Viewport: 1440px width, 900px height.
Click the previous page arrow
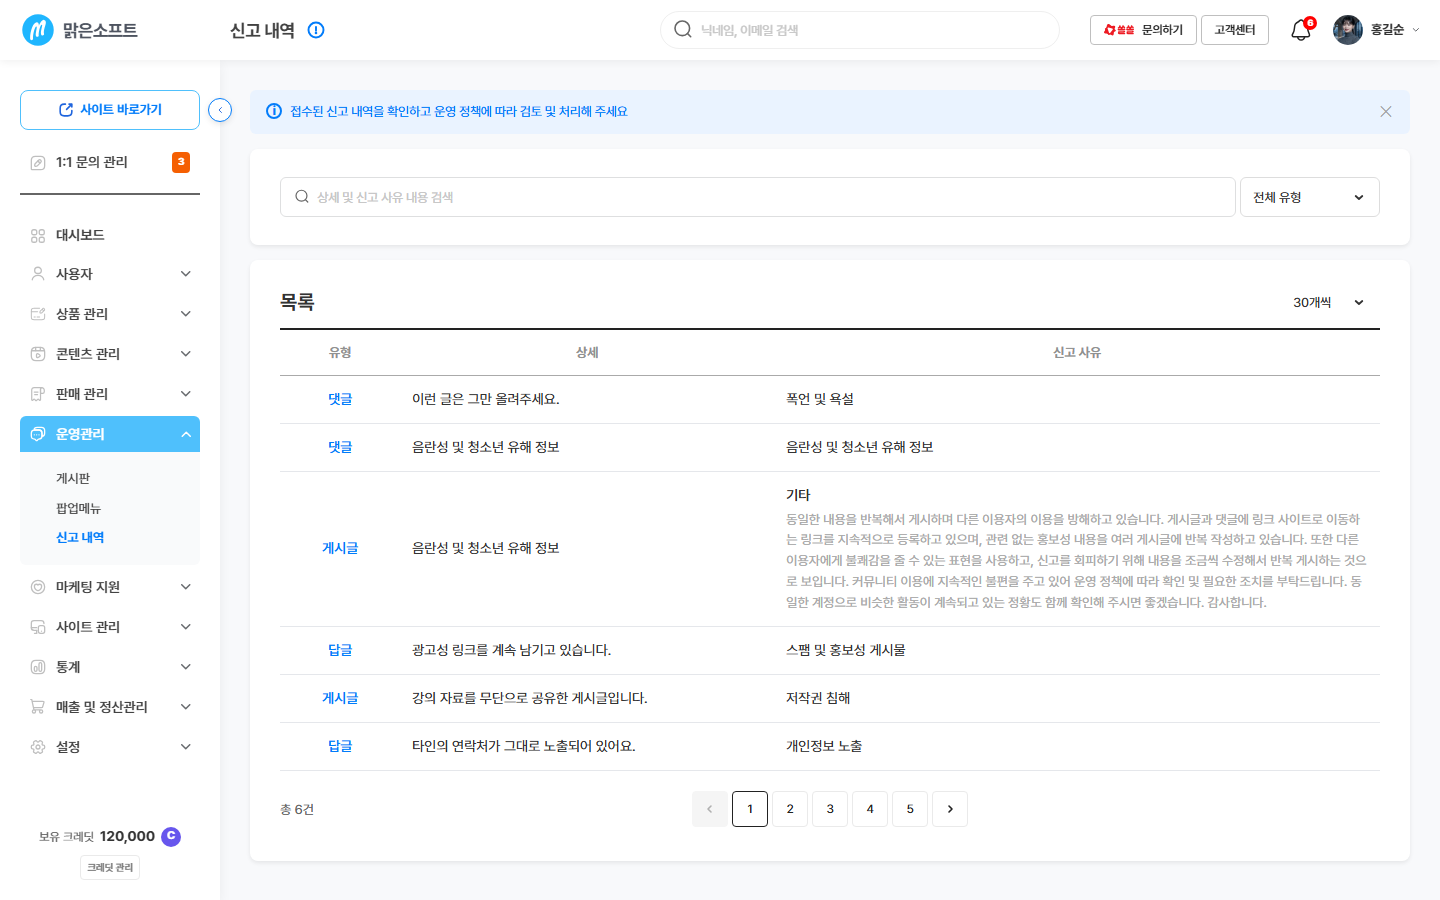click(x=710, y=809)
